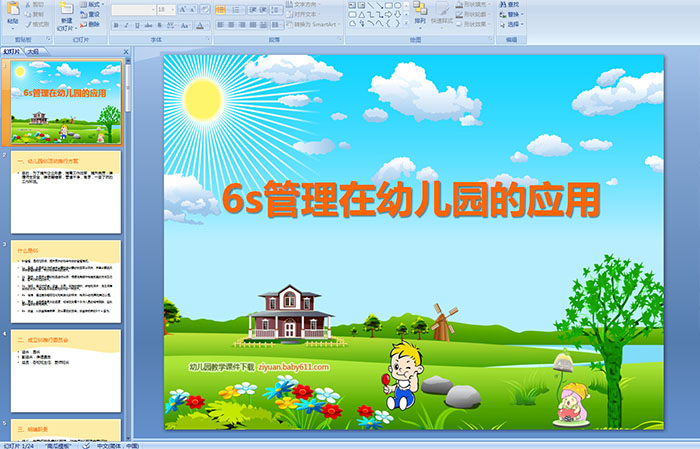
Task: Click Convert to SmartArt (转换为 SmartArt)
Action: tap(313, 24)
